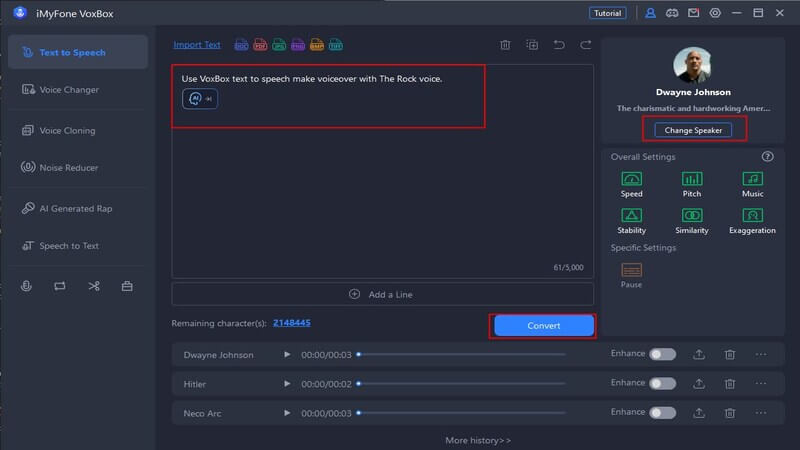Screen dimensions: 800x450
Task: Open Overall Settings help icon
Action: click(767, 157)
